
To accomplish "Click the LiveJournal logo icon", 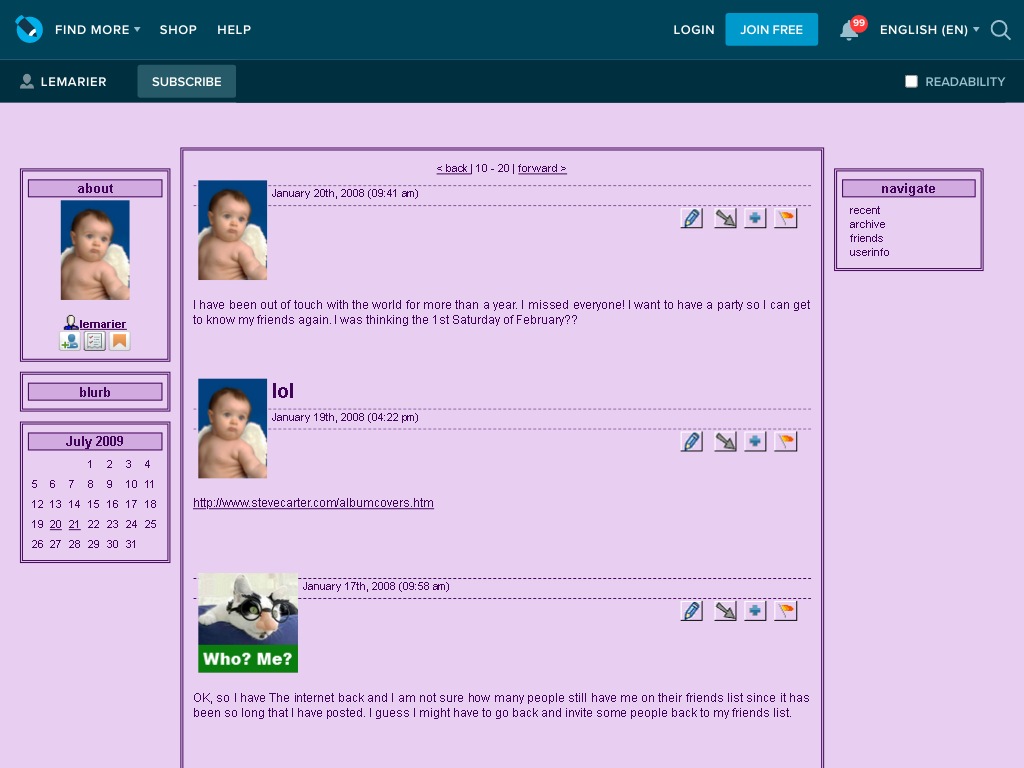I will (29, 29).
